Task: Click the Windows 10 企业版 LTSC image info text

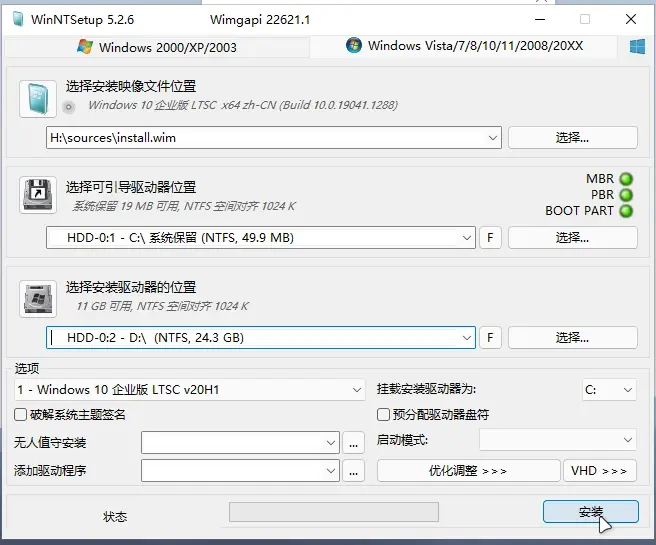Action: pyautogui.click(x=243, y=105)
